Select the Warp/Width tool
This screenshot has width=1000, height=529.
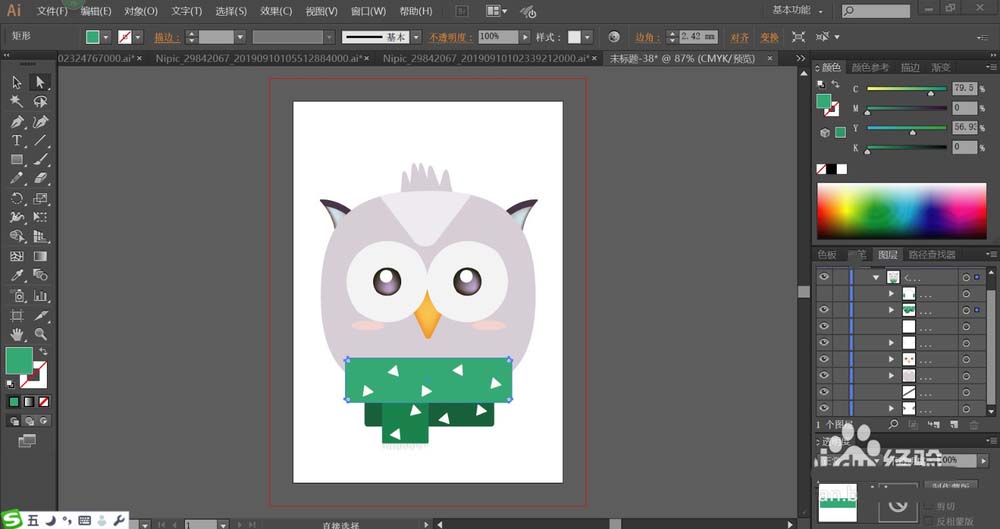point(17,218)
